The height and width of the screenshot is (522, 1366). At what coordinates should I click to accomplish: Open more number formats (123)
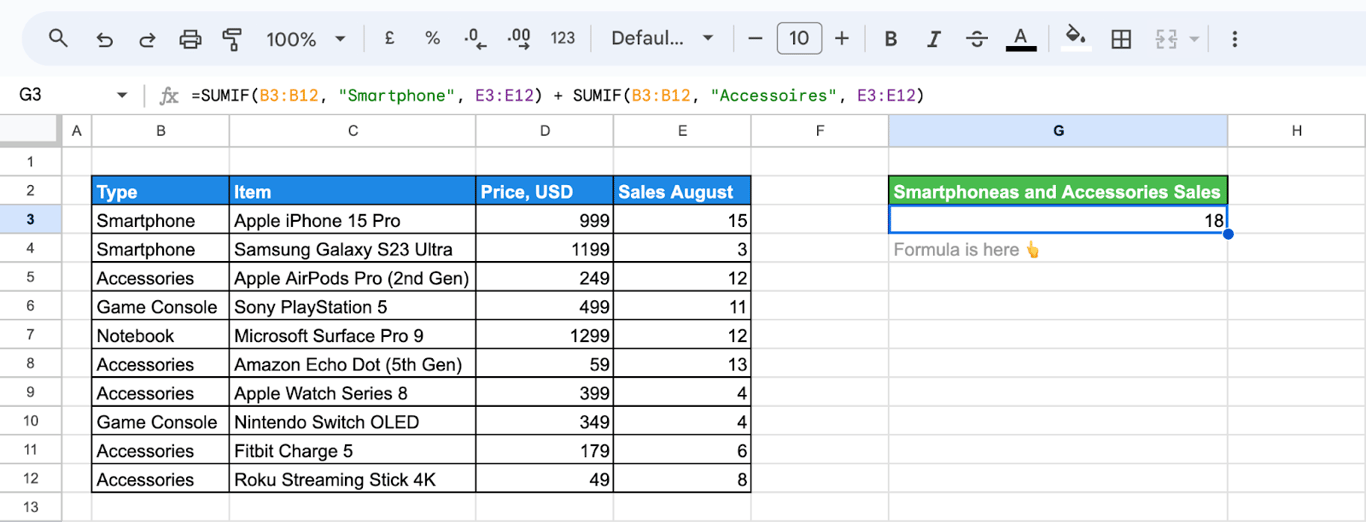(x=563, y=38)
